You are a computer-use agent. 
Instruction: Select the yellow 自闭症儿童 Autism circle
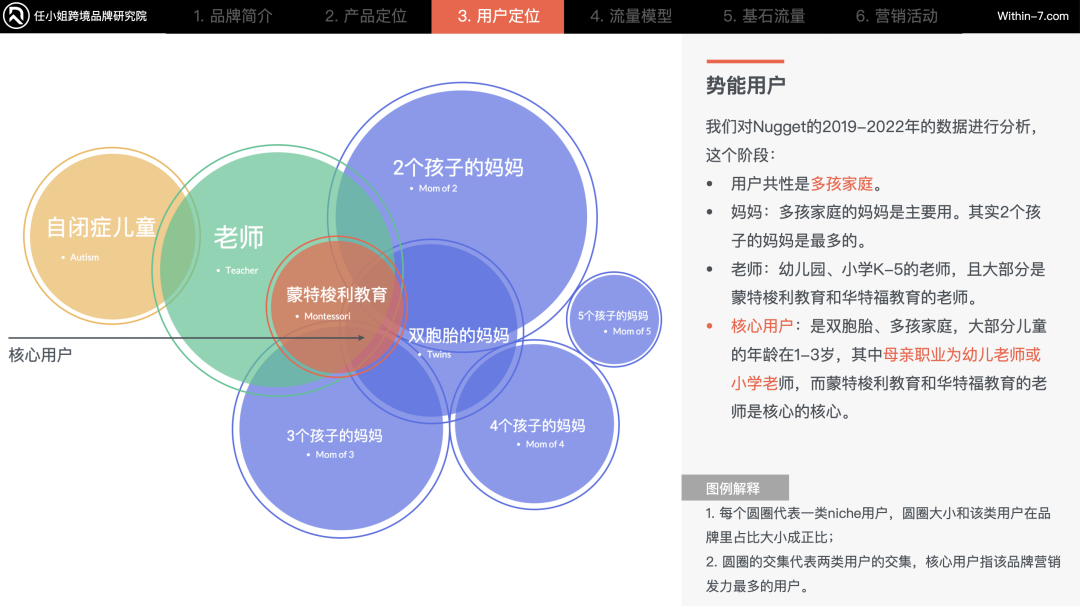(x=100, y=230)
